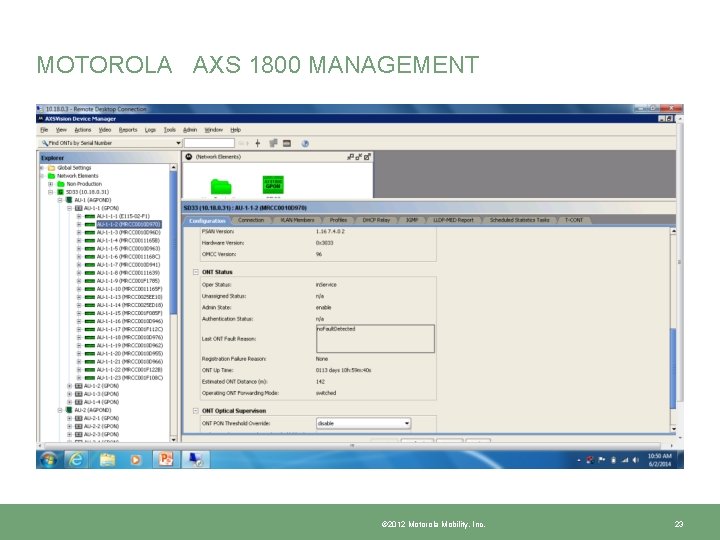Click the Last ONT Fault Reason text box
Image resolution: width=720 pixels, height=540 pixels.
point(375,339)
